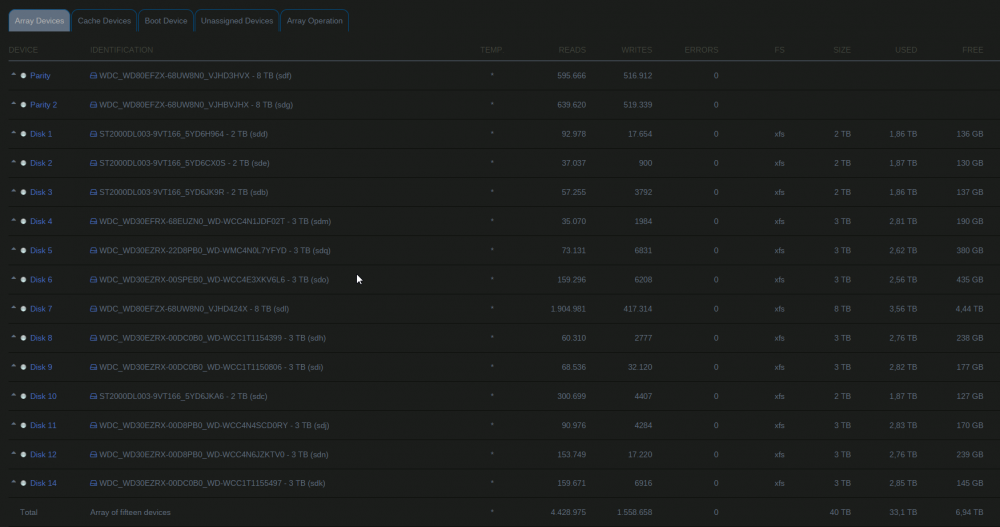Open the Disk 10 settings link
This screenshot has height=527, width=1000.
point(43,396)
